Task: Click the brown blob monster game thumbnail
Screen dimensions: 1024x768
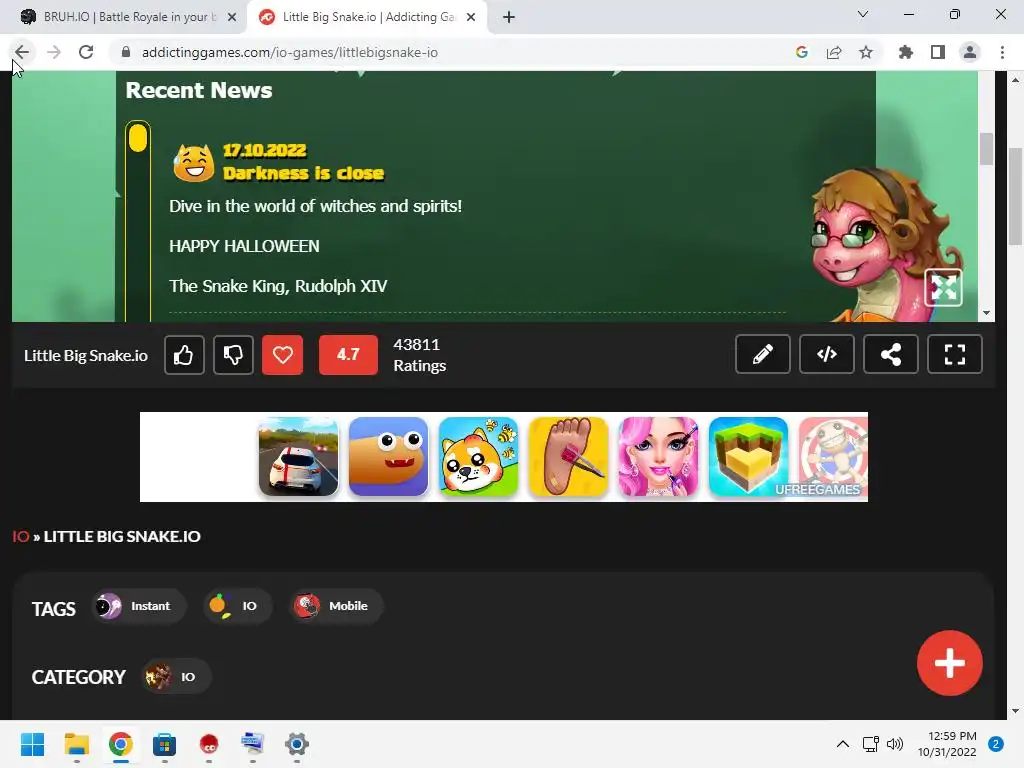Action: (x=389, y=456)
